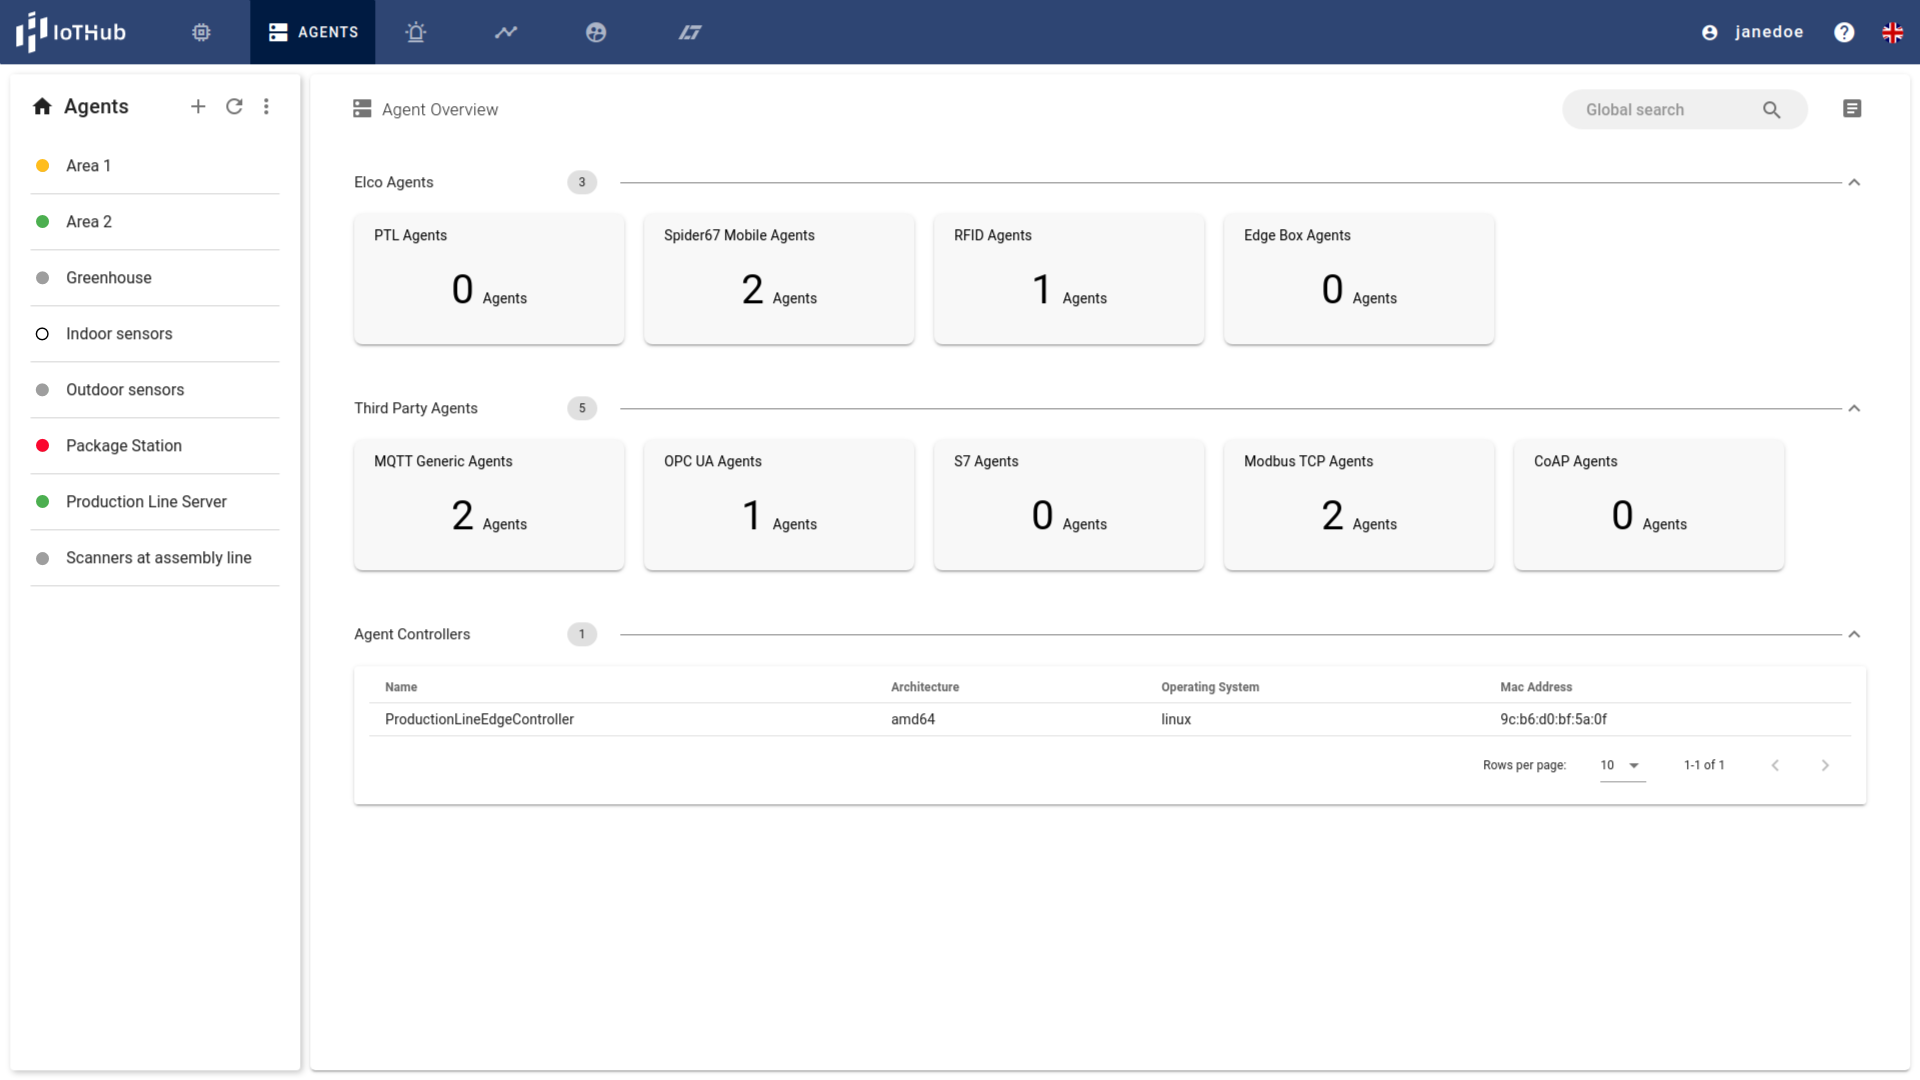
Task: Toggle status indicator for Package Station
Action: (42, 446)
